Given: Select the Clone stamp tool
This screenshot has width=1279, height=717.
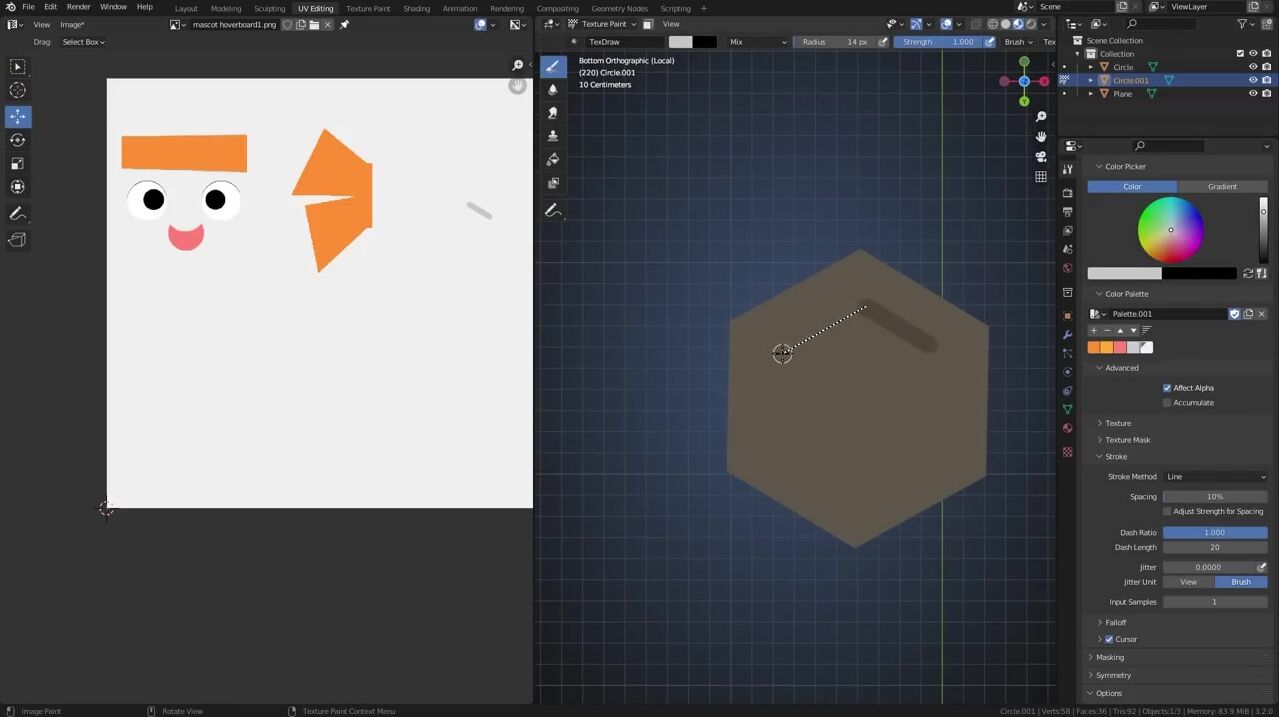Looking at the screenshot, I should (x=553, y=136).
